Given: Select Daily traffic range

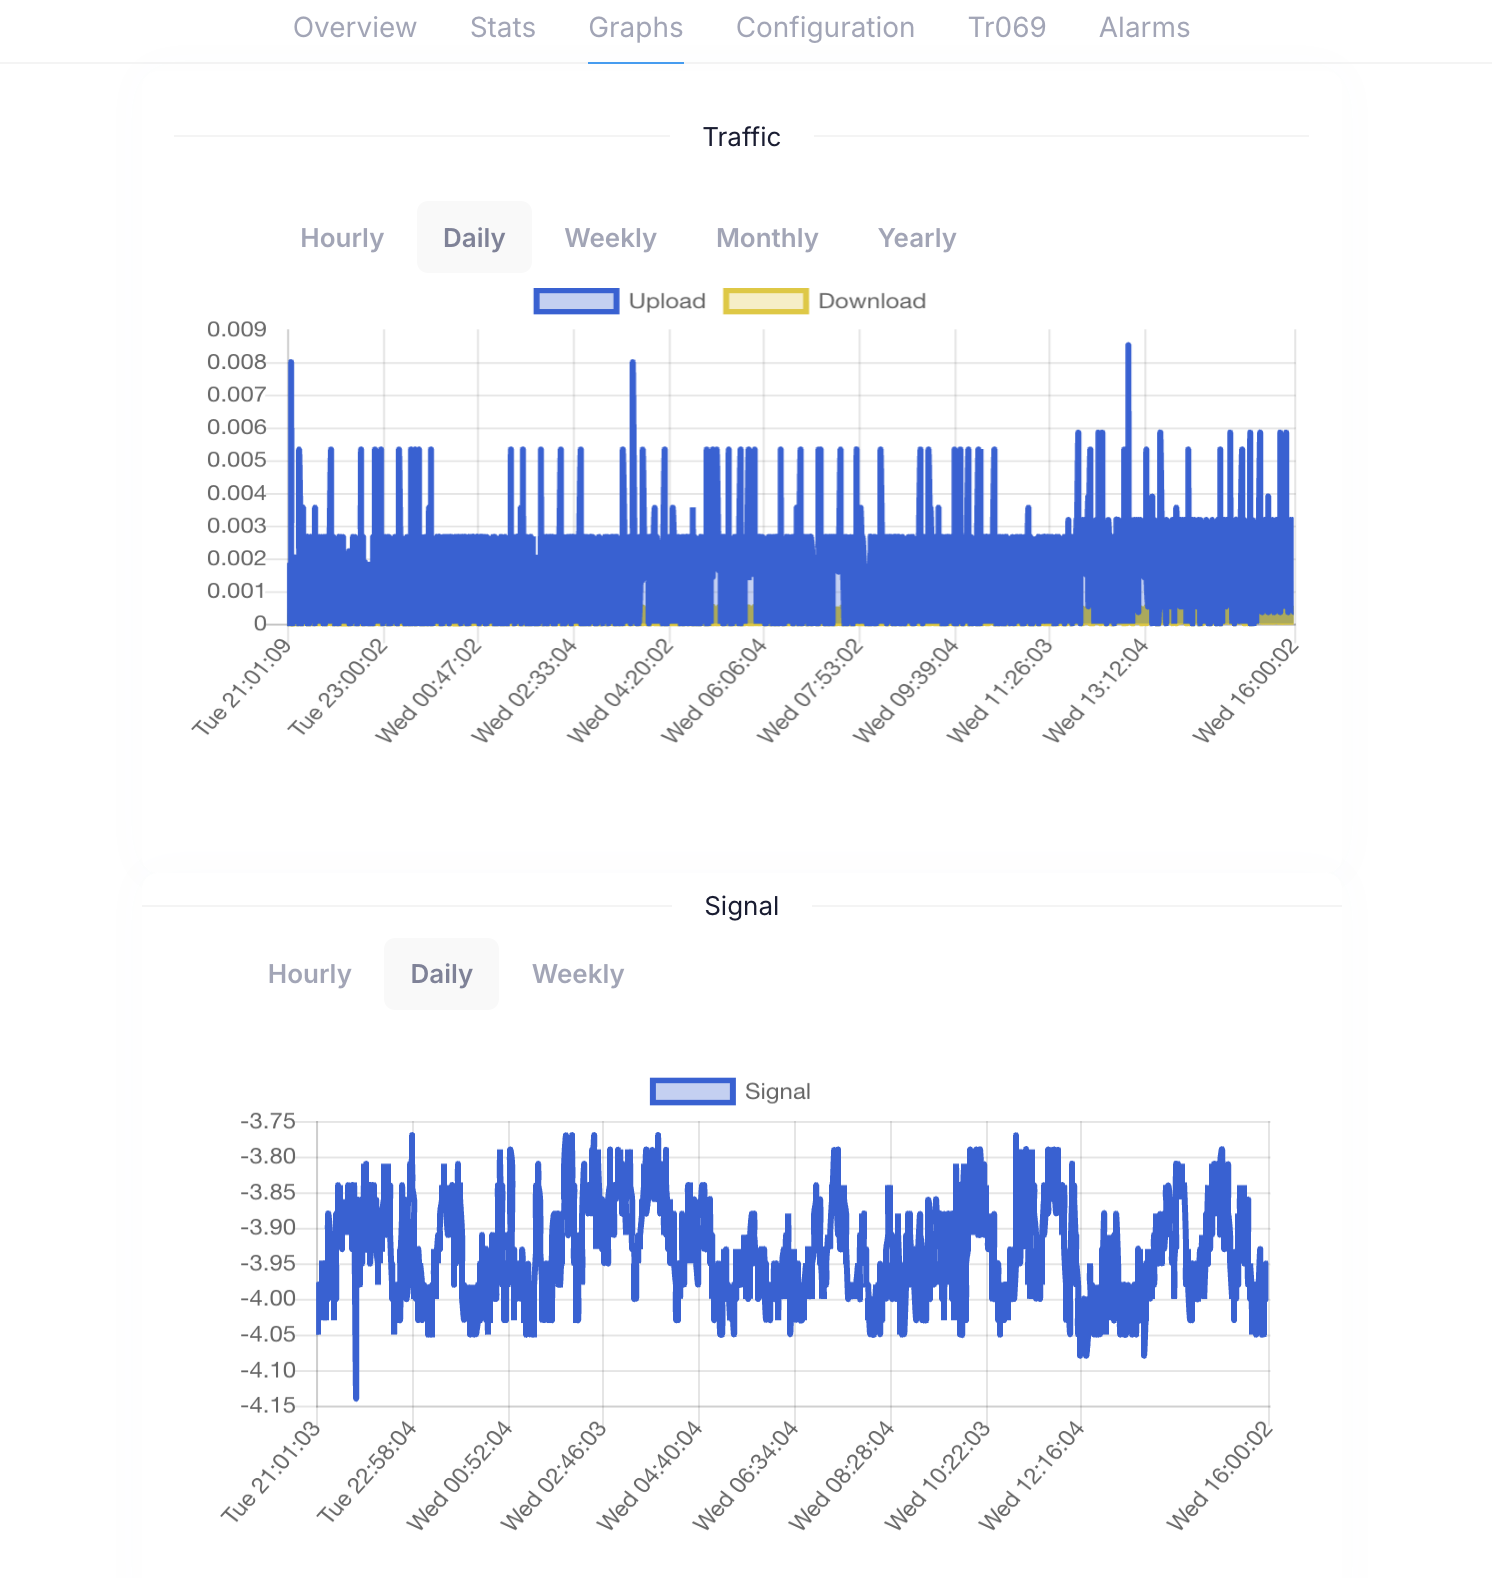Looking at the screenshot, I should (x=474, y=238).
